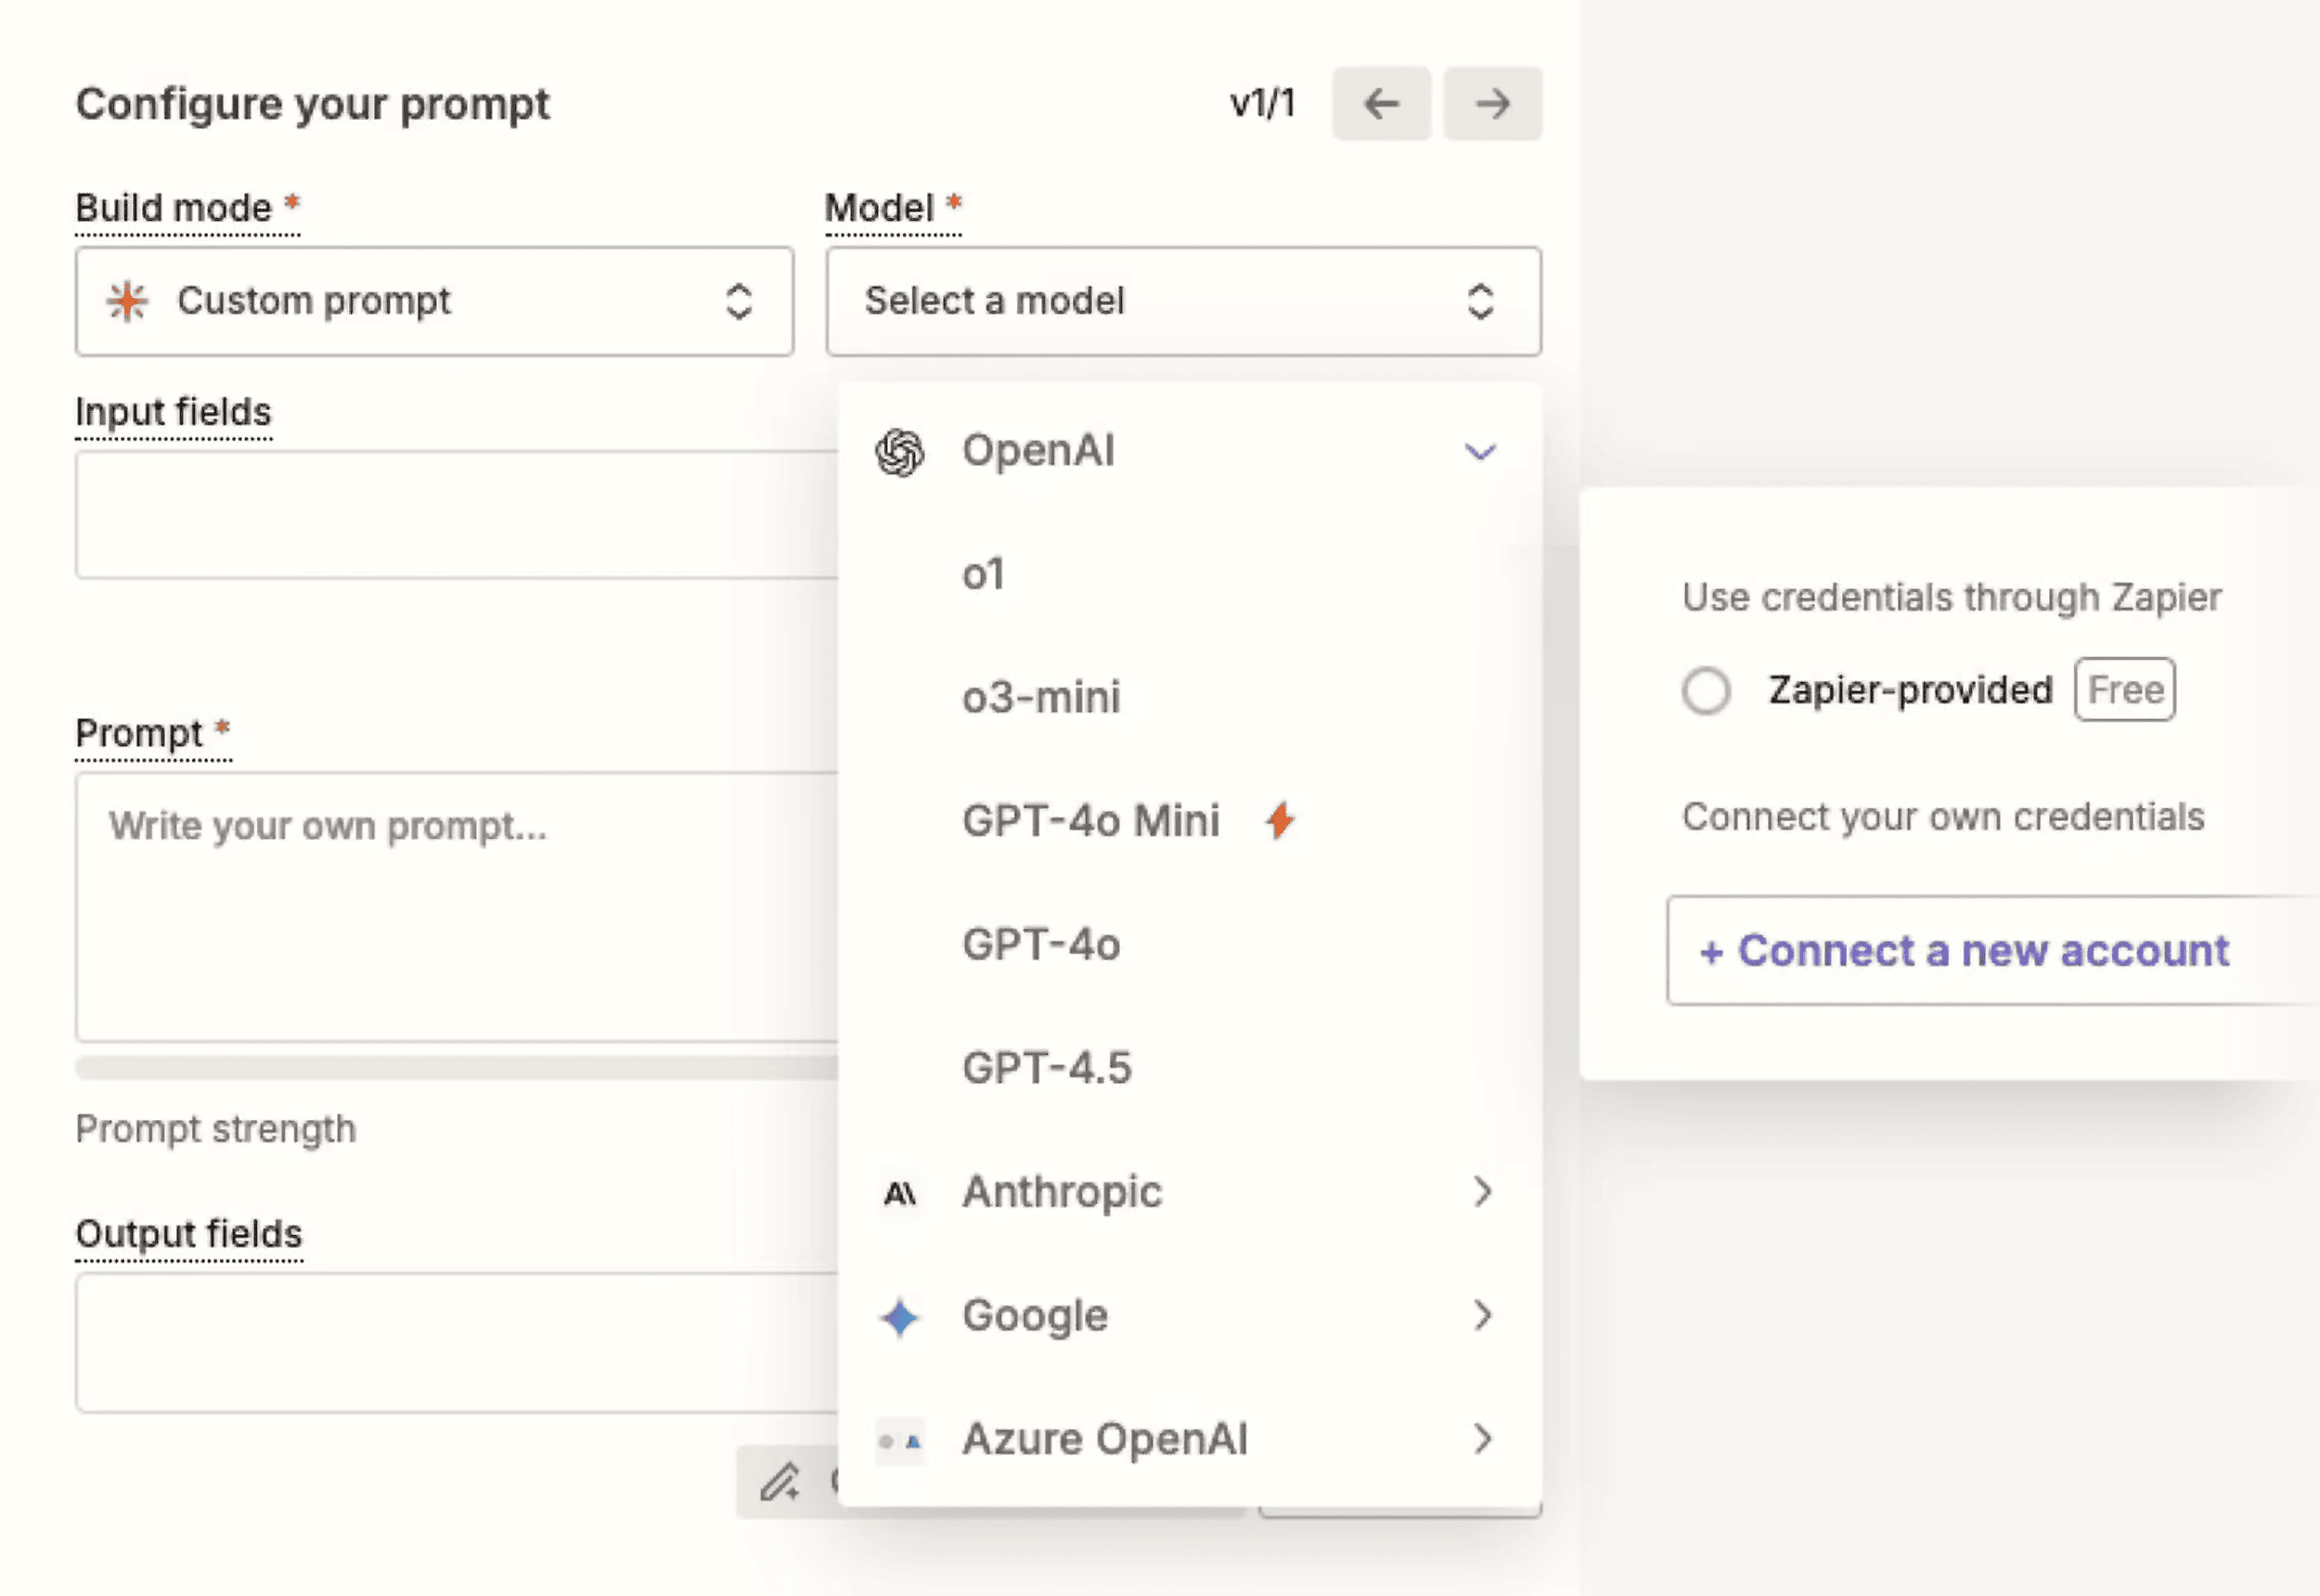Click the Configure your prompt heading
Image resolution: width=2320 pixels, height=1596 pixels.
(313, 104)
